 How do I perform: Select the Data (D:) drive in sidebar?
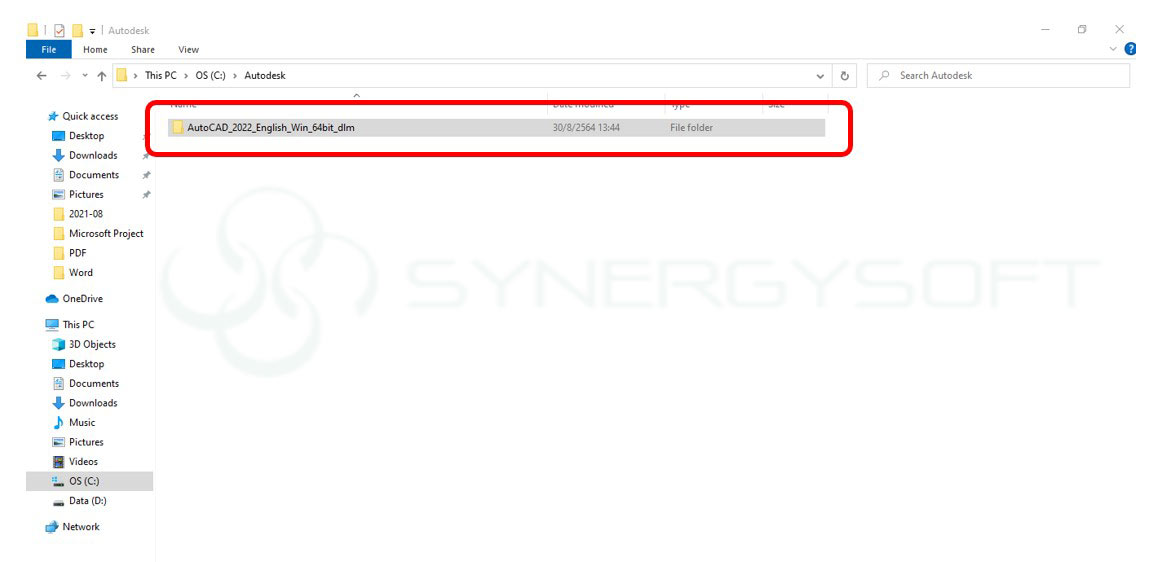point(88,501)
